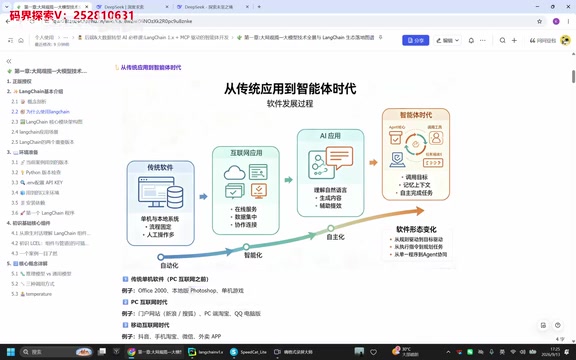Viewport: 576px width, 360px height.
Task: Open the Windows Start menu
Action: pos(11,352)
